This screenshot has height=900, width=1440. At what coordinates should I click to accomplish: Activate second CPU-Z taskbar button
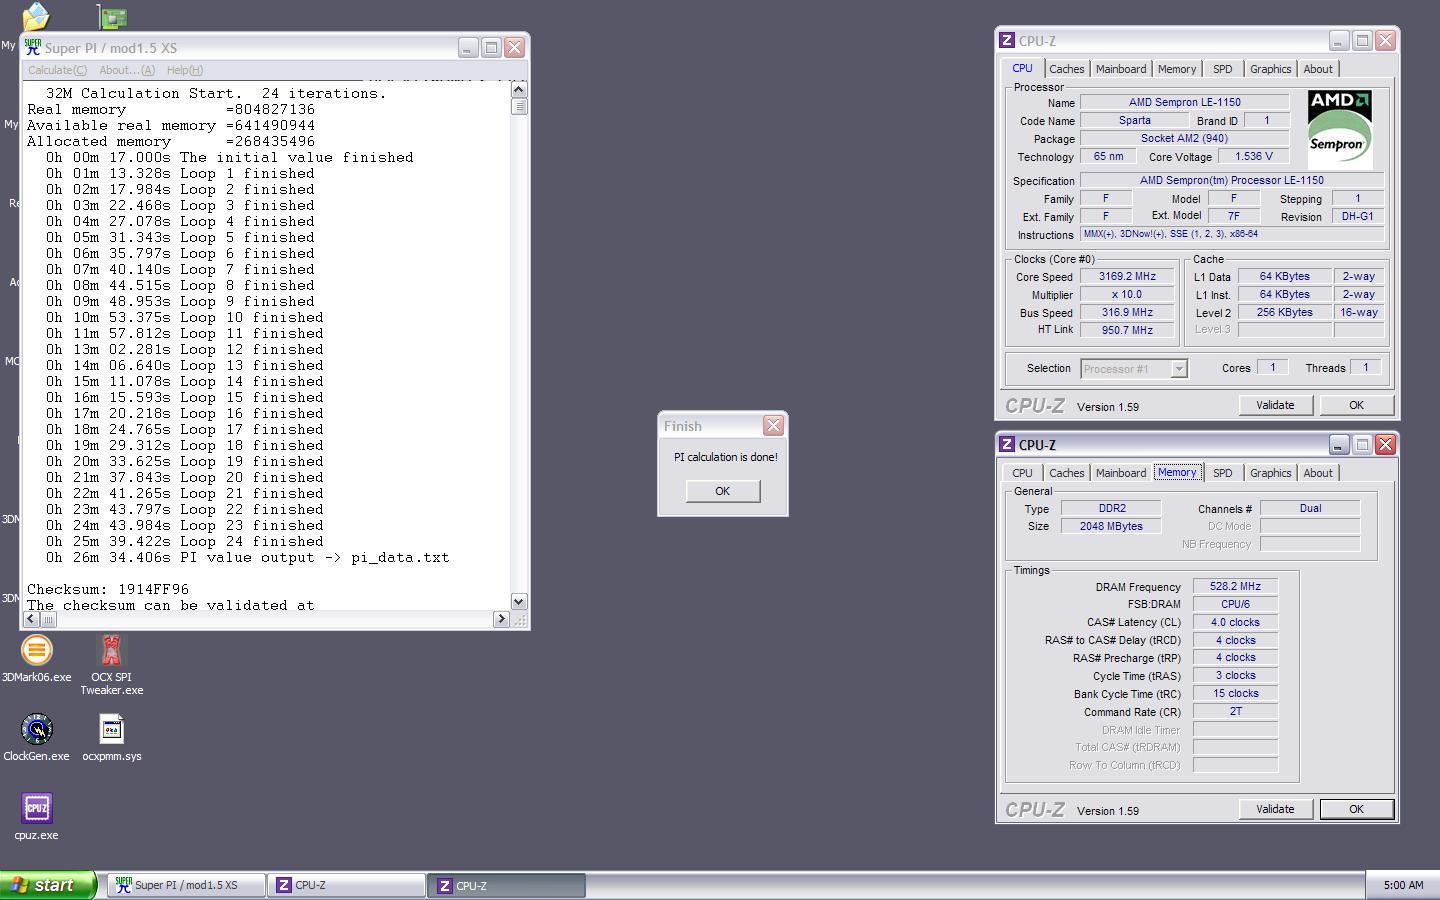coord(507,885)
